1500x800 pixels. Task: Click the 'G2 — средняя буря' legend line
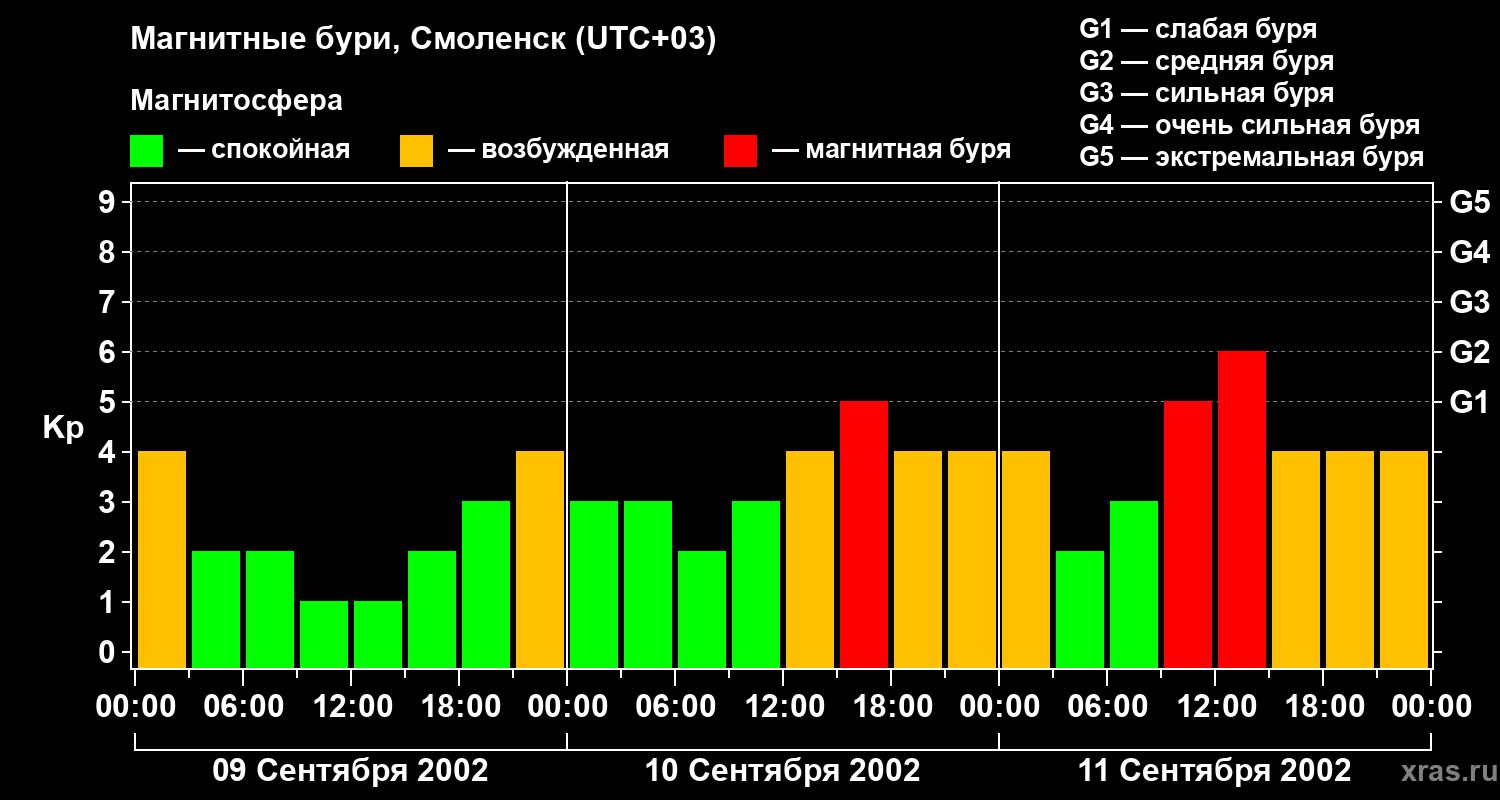(x=1206, y=61)
